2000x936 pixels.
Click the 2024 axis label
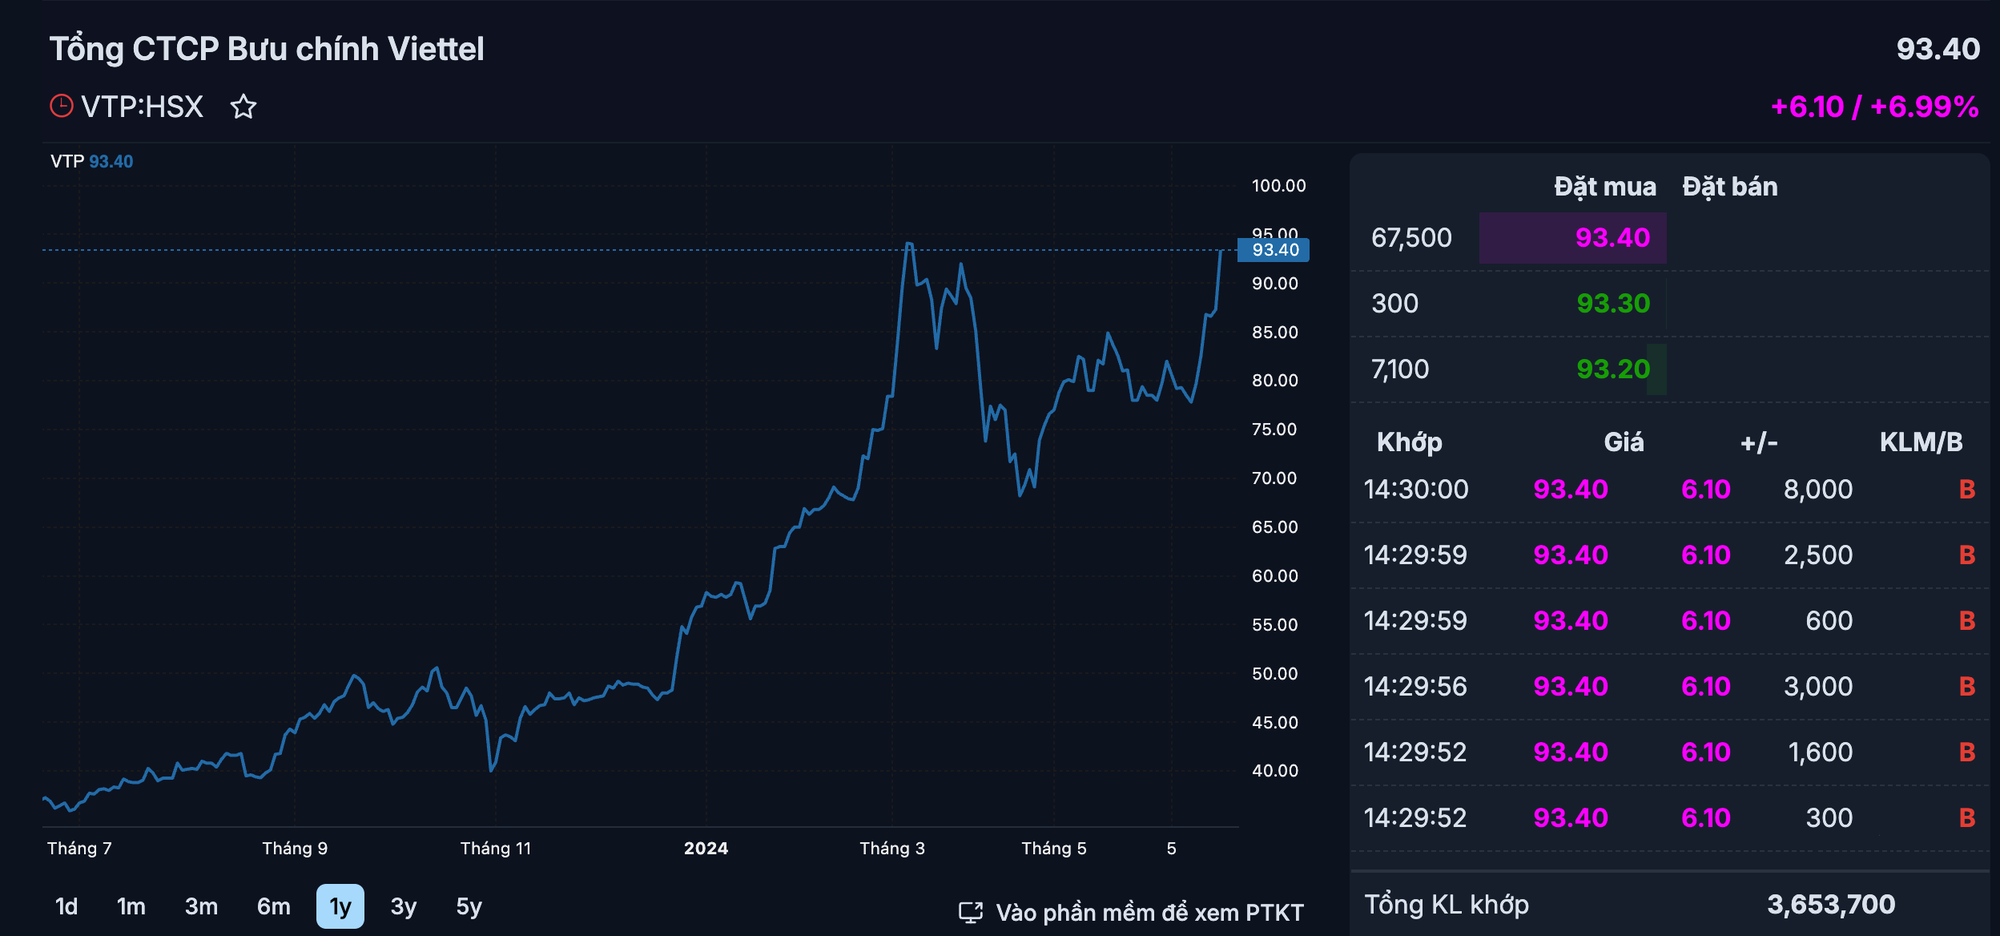706,848
